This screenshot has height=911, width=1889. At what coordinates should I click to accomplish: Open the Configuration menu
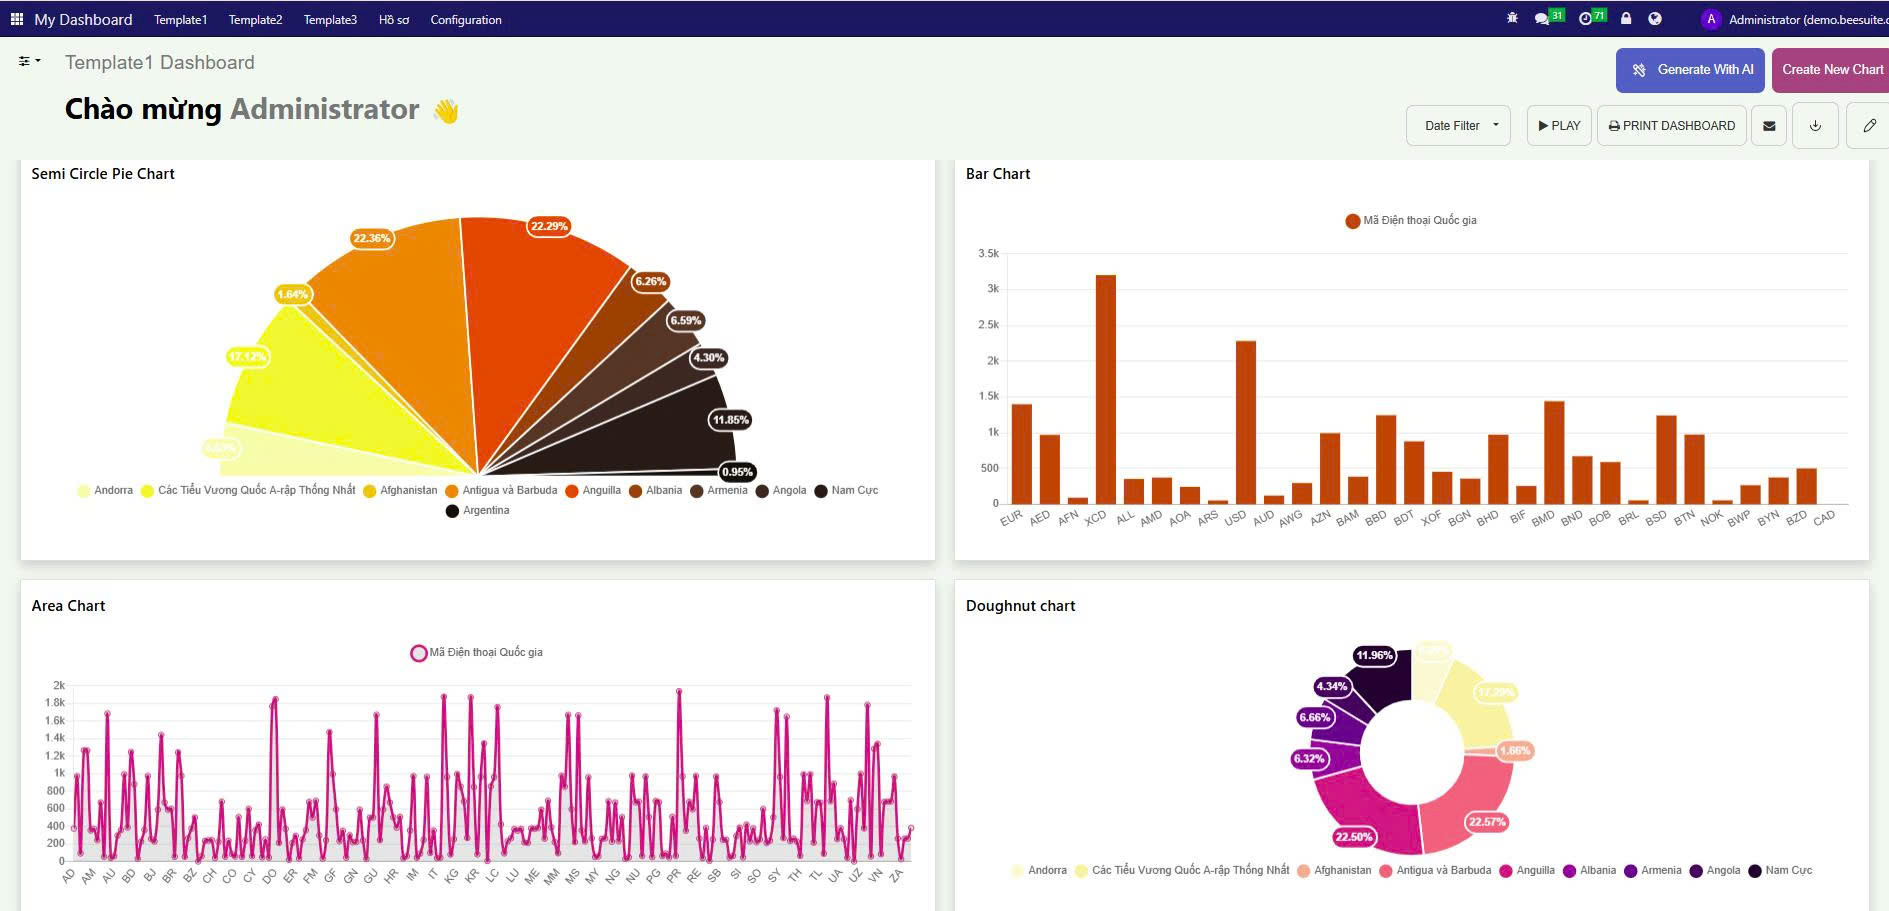tap(466, 20)
